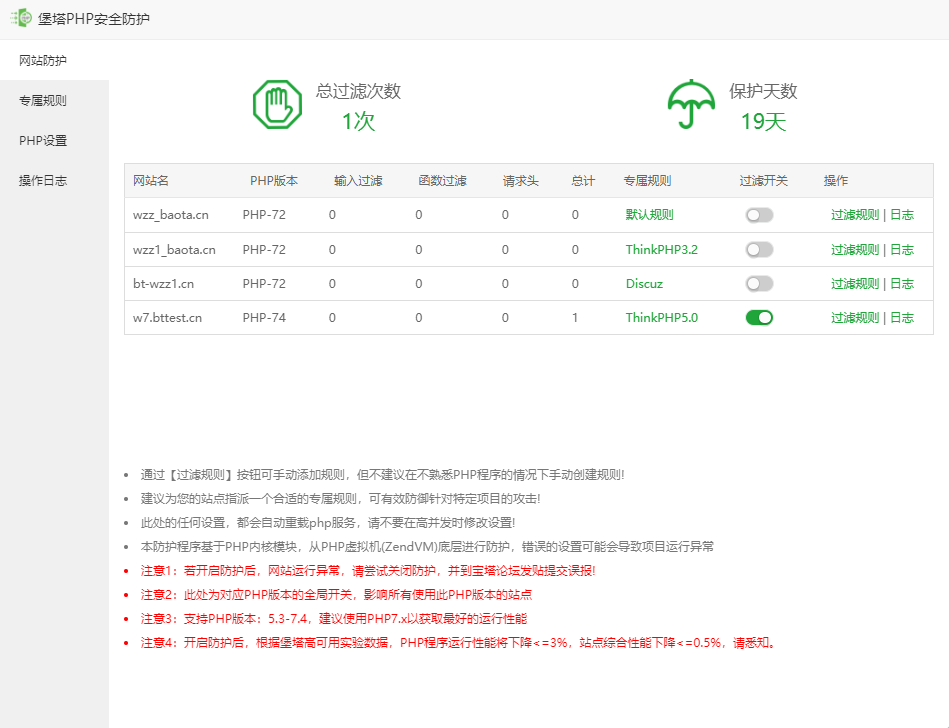Click the 堡塔PHP安全防护 logo icon
Image resolution: width=949 pixels, height=728 pixels.
[x=21, y=18]
